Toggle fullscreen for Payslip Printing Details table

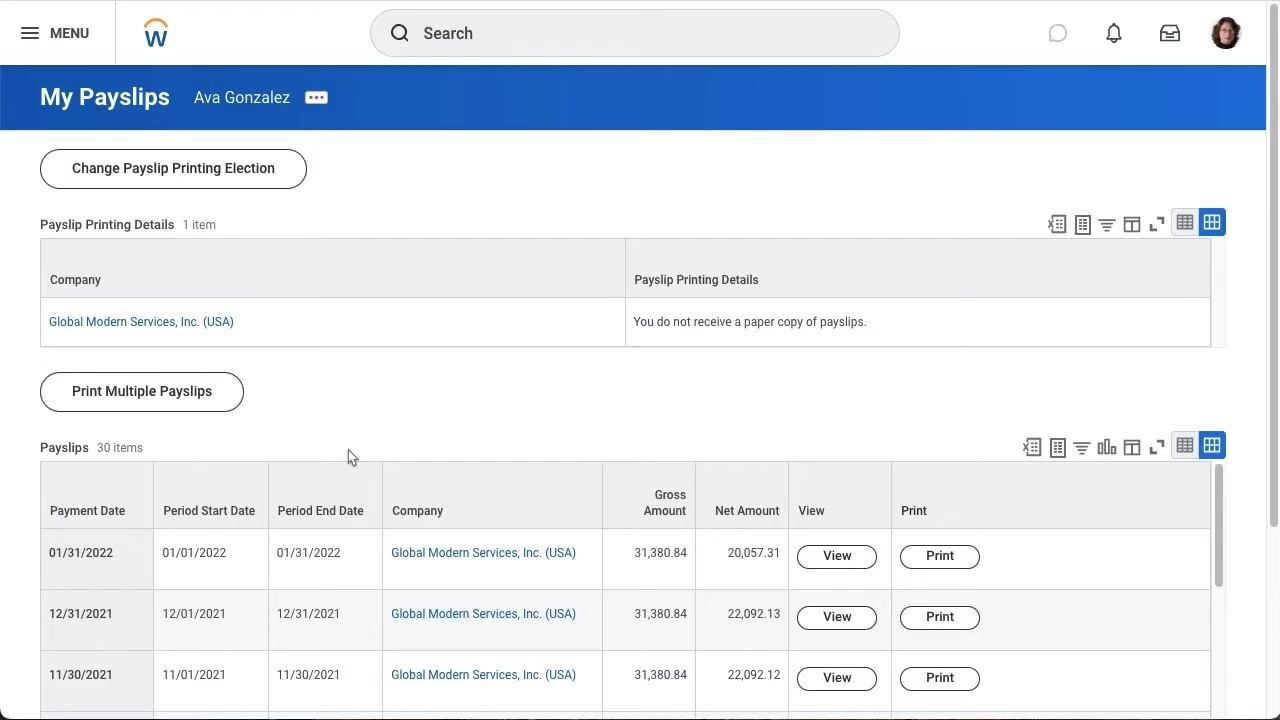(x=1157, y=224)
